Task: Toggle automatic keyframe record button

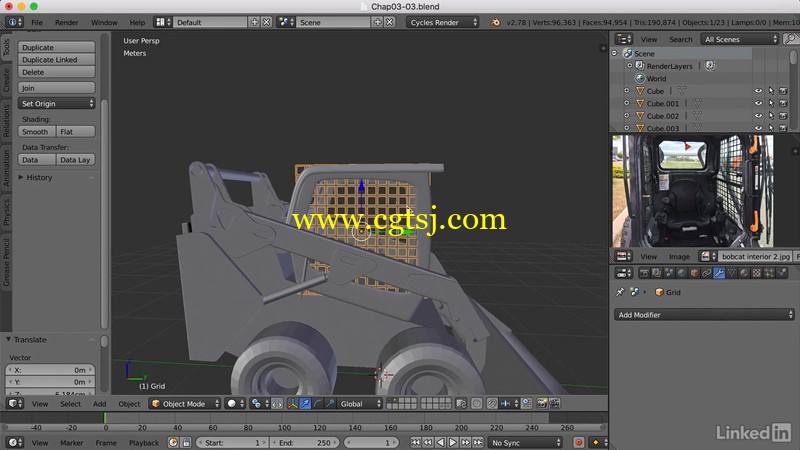Action: tap(579, 442)
